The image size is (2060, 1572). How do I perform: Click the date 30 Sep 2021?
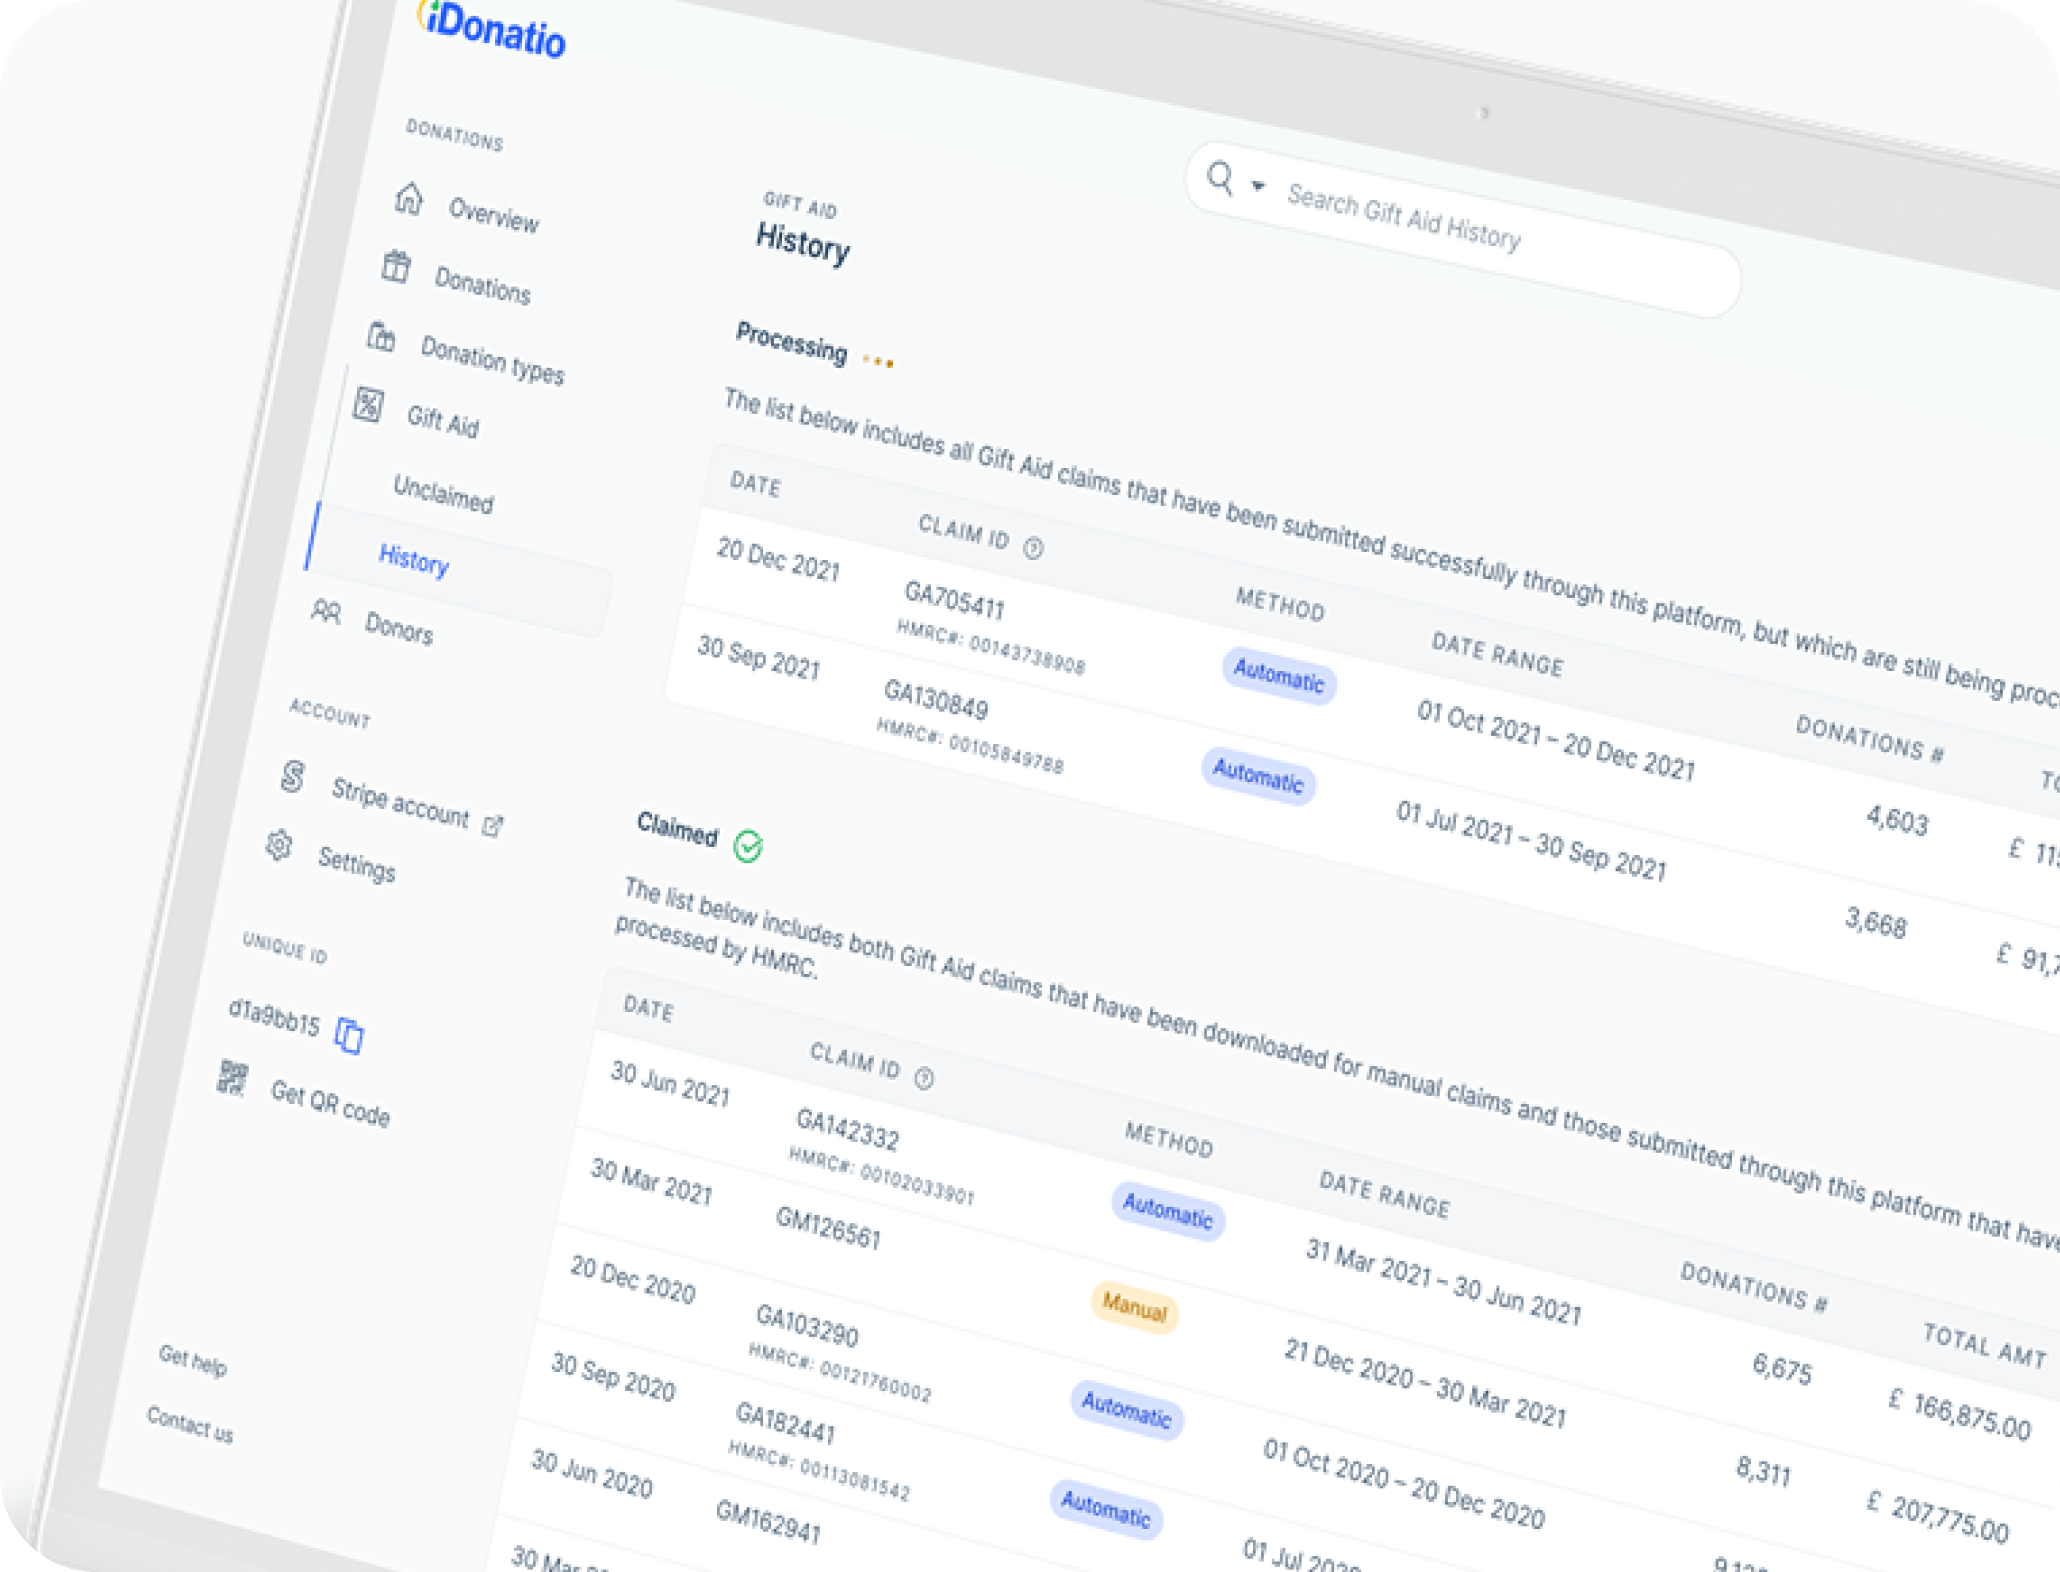(x=758, y=657)
